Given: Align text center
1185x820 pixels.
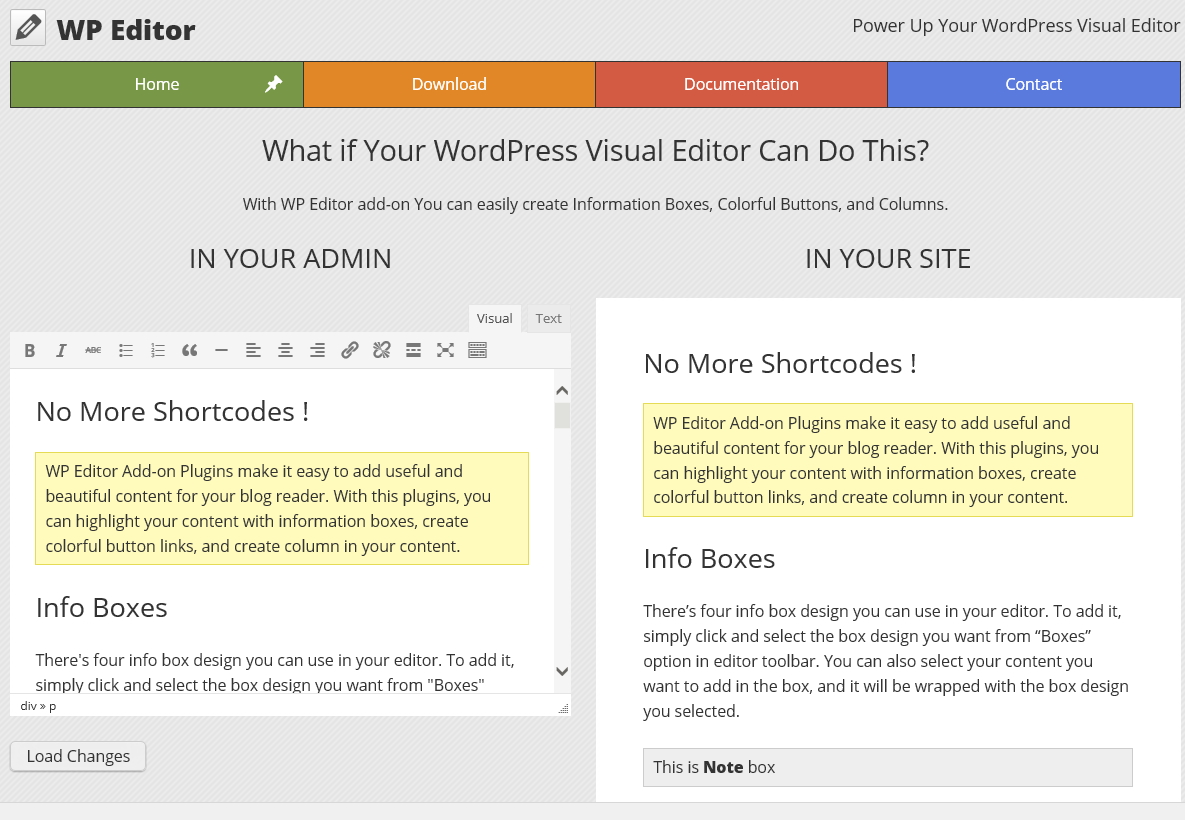Looking at the screenshot, I should point(285,351).
